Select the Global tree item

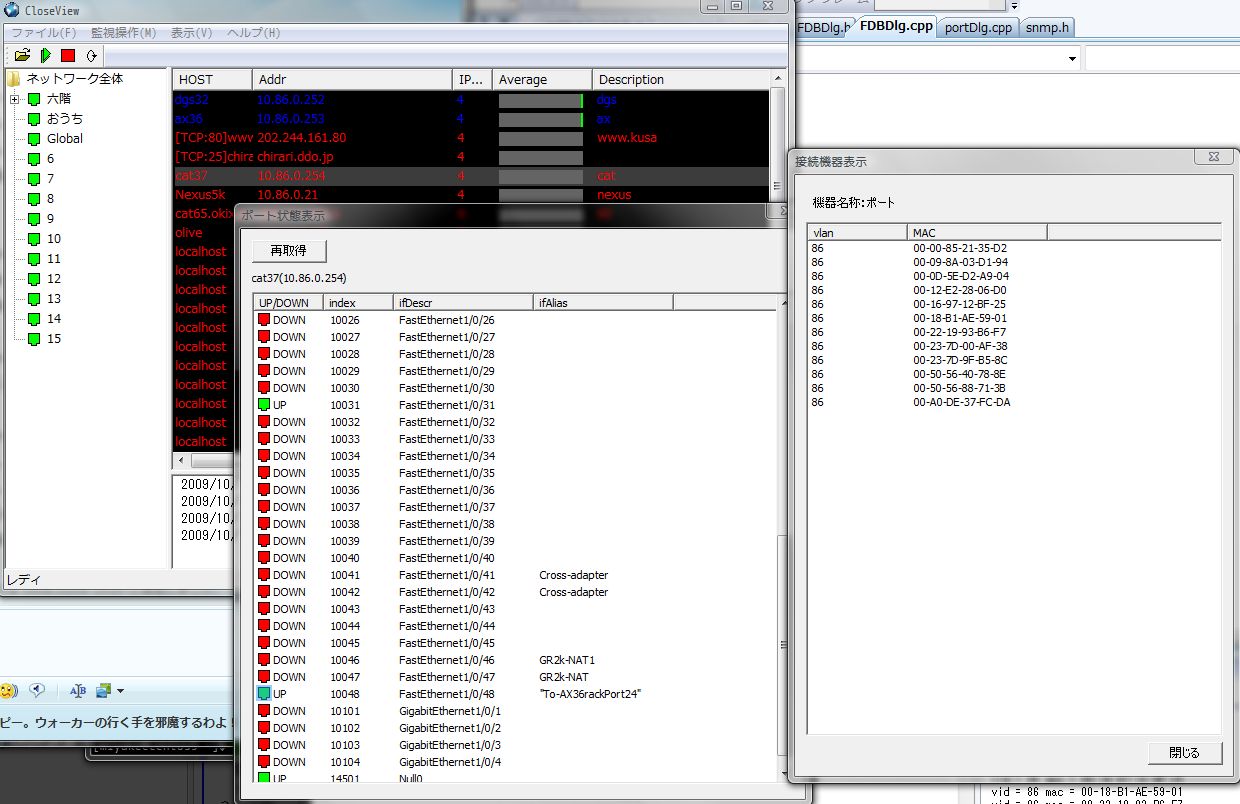[x=65, y=139]
